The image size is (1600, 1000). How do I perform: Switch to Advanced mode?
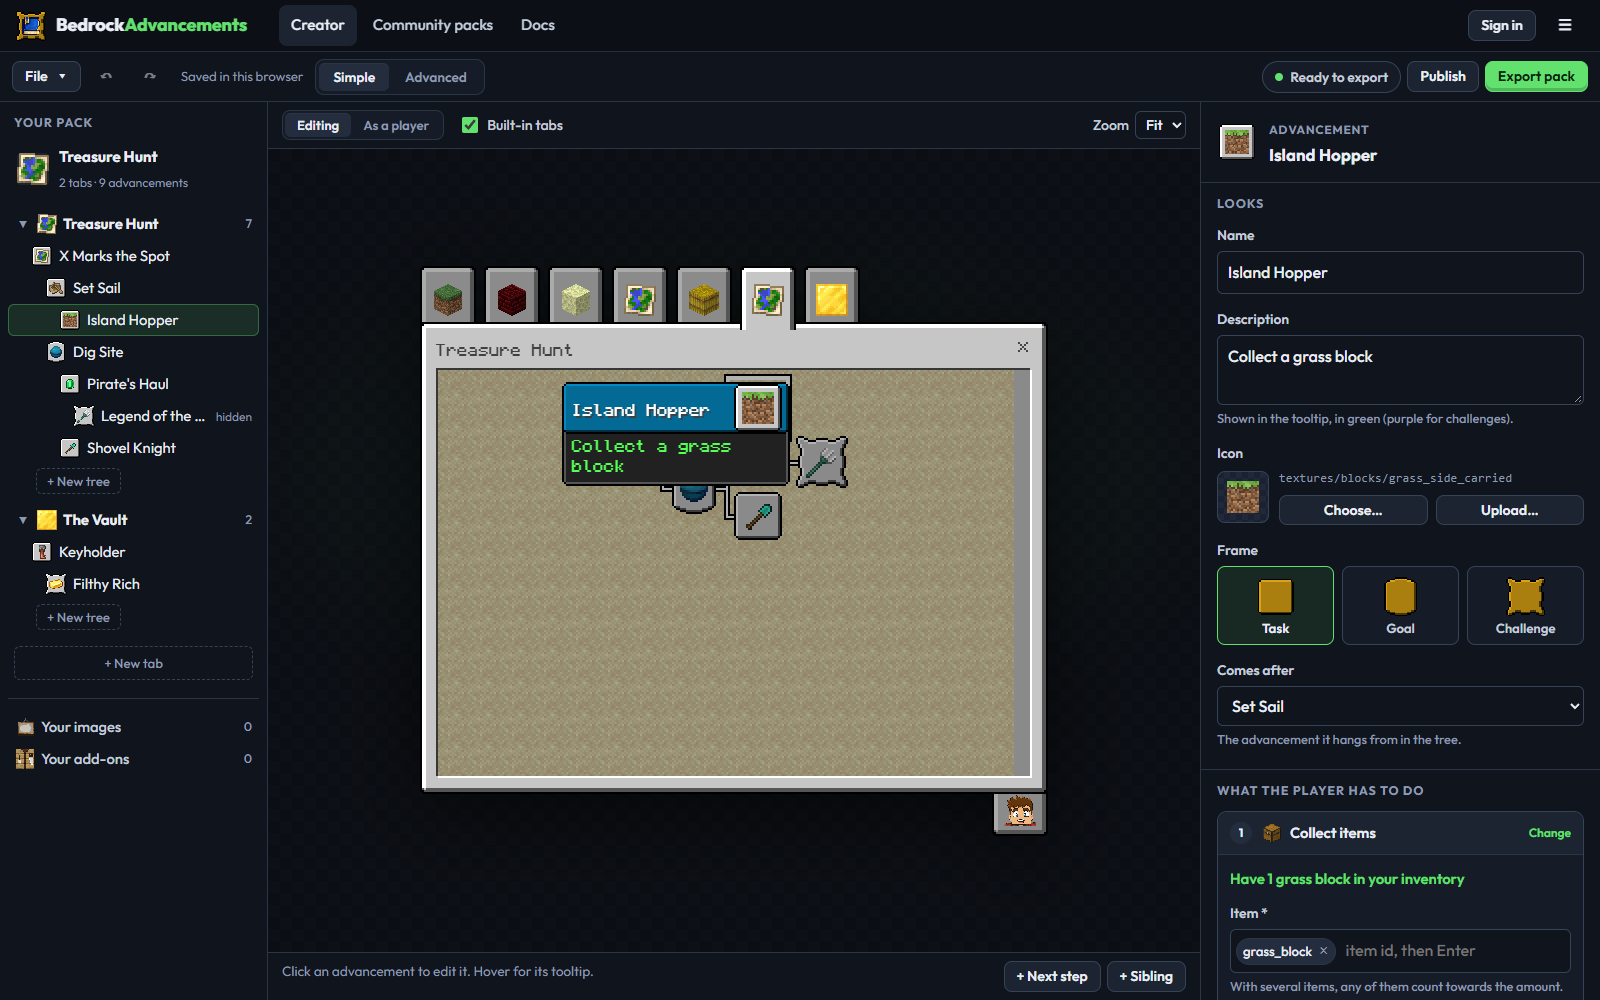(435, 77)
